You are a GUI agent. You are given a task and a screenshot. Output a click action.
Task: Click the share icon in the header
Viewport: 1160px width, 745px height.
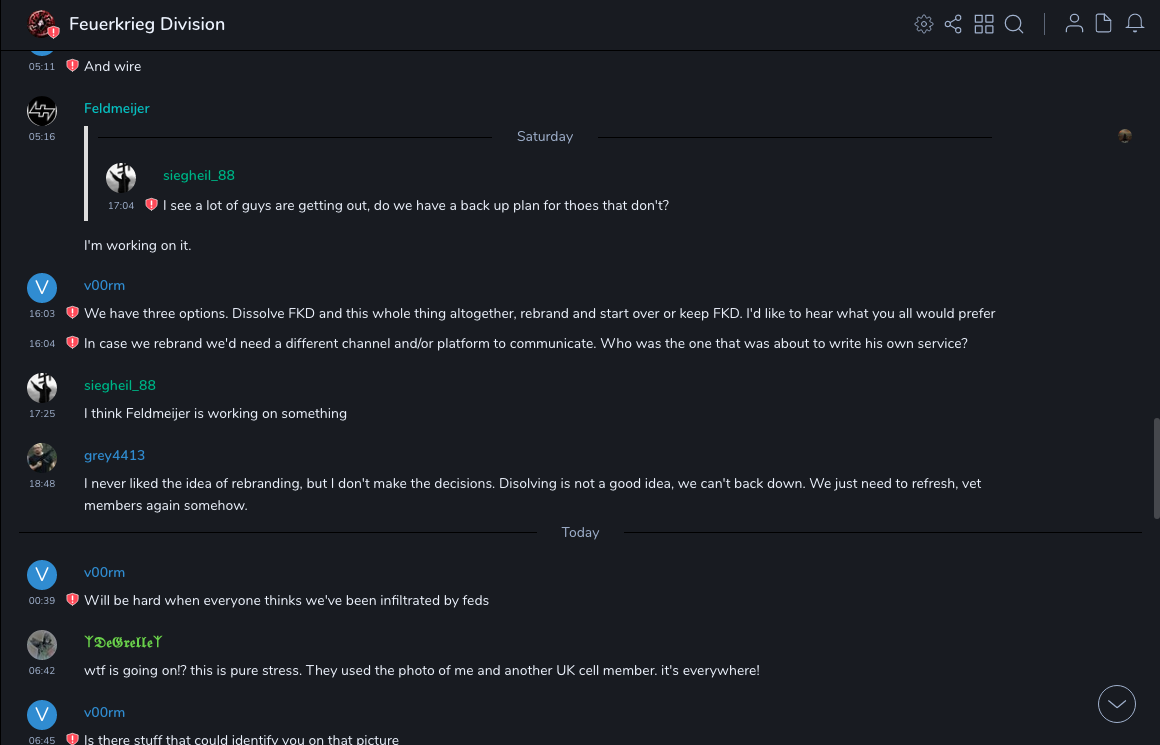pyautogui.click(x=953, y=24)
